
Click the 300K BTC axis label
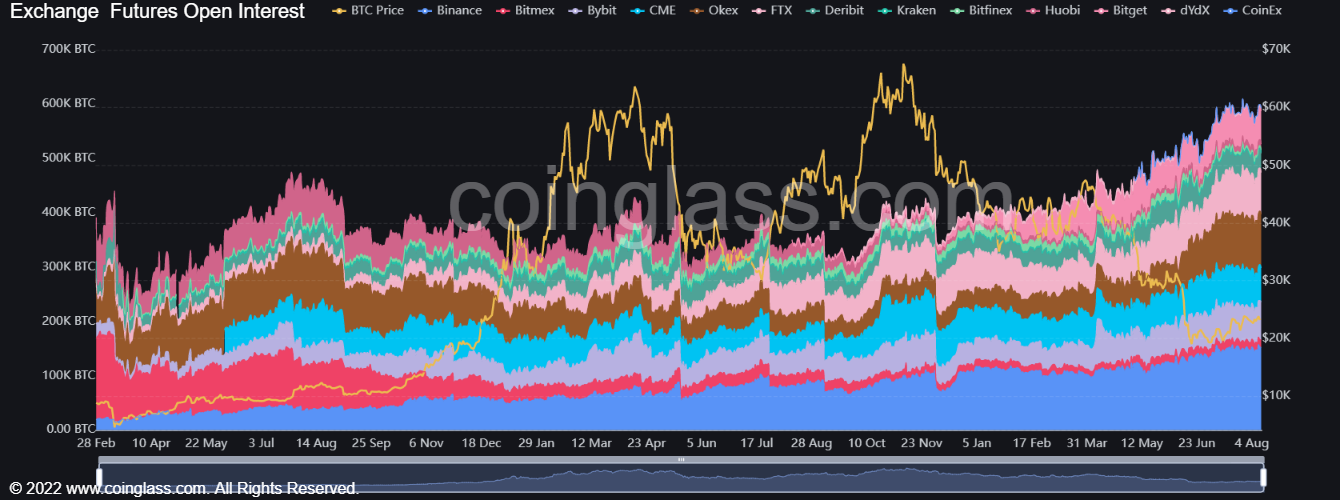pyautogui.click(x=69, y=266)
